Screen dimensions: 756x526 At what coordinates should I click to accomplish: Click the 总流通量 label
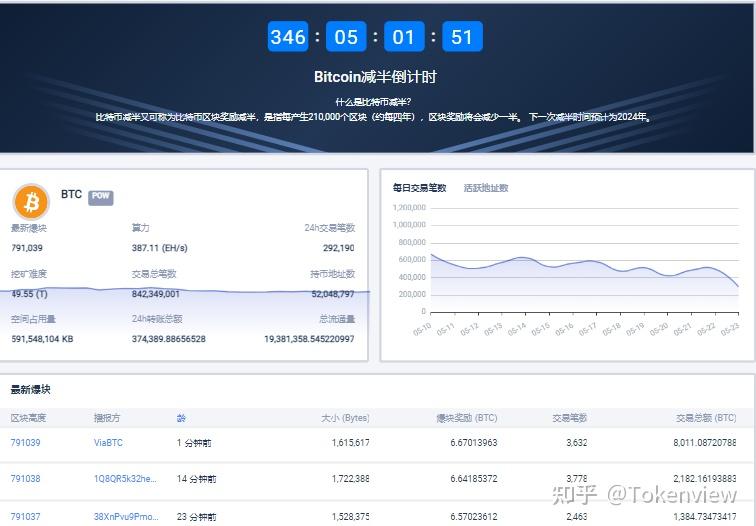337,319
